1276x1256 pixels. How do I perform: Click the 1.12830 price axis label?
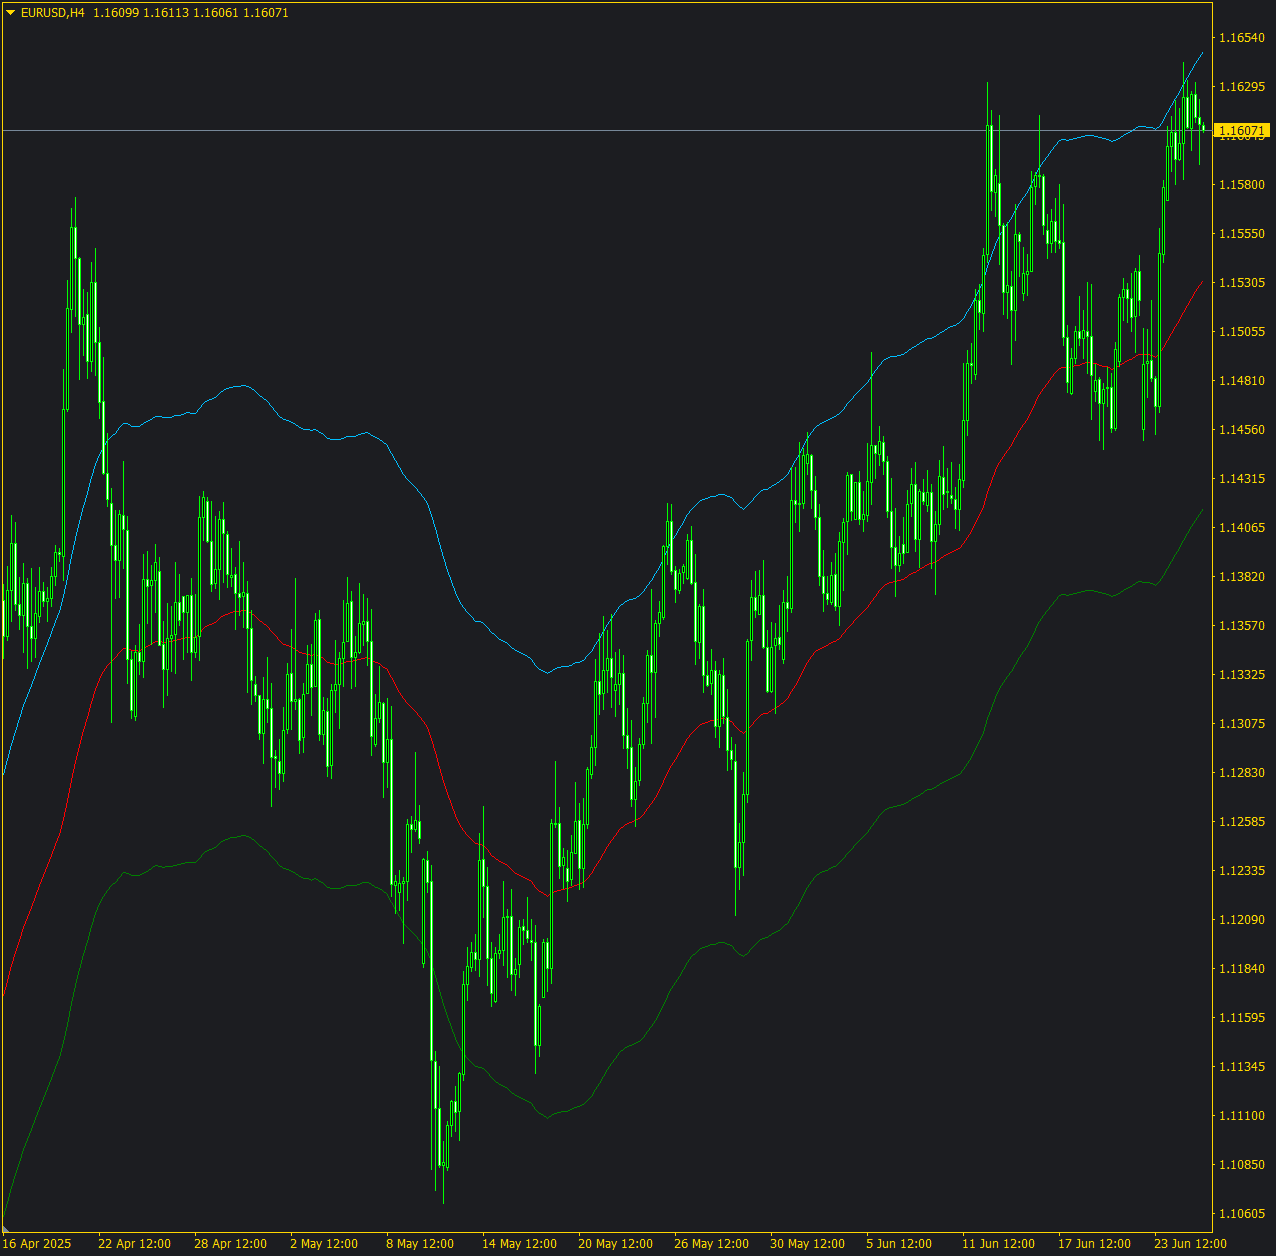pos(1242,773)
